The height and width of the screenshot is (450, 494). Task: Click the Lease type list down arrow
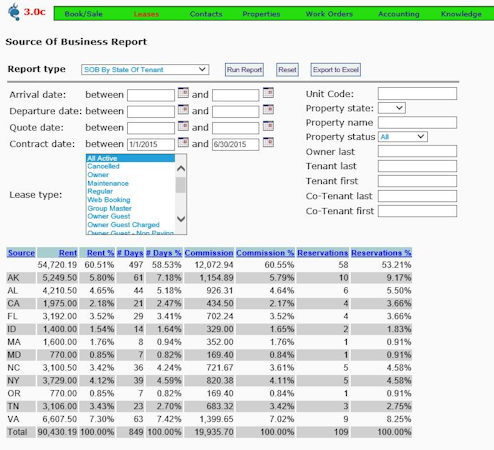tap(181, 219)
